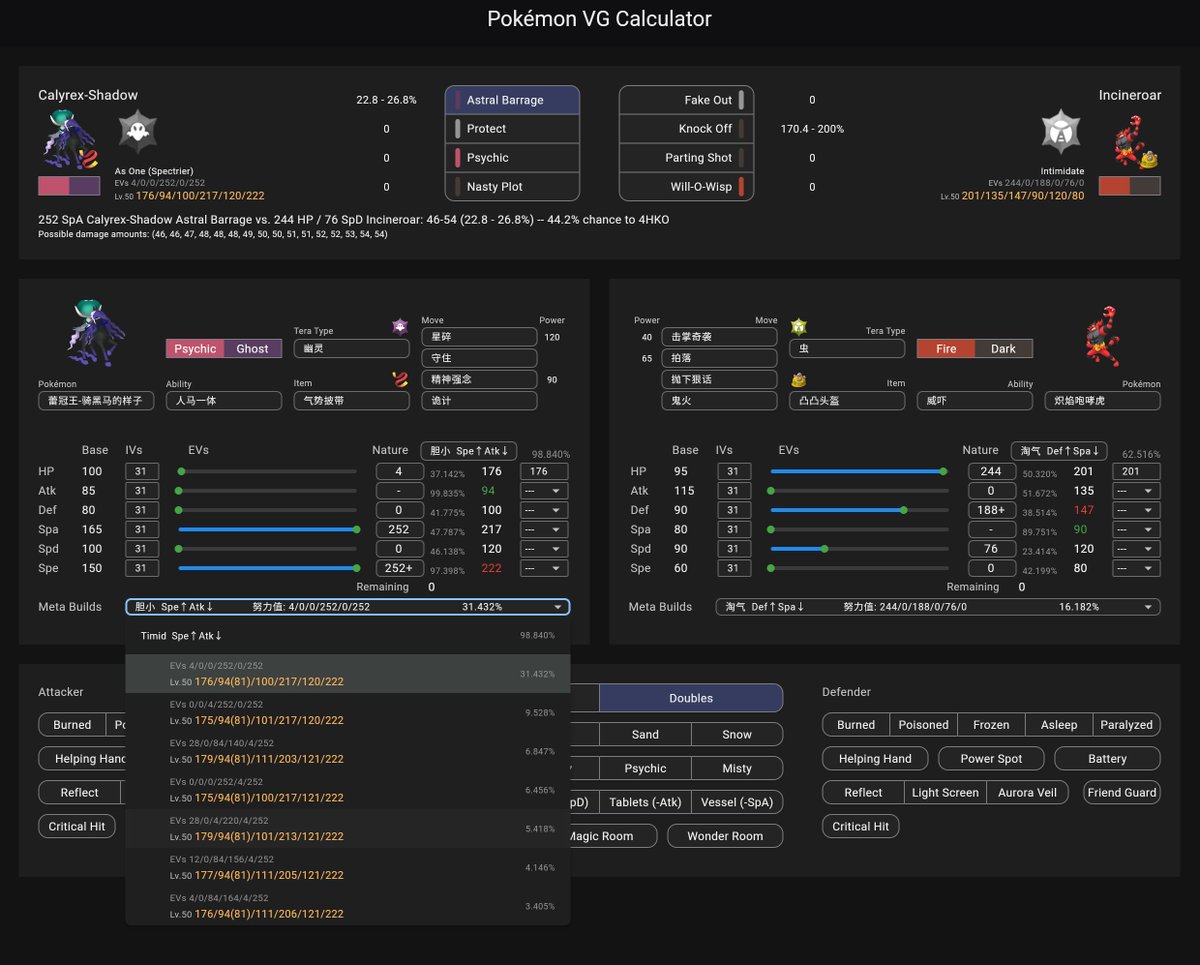This screenshot has height=965, width=1200.
Task: Open defender Def stat stage dropdown
Action: (x=1136, y=510)
